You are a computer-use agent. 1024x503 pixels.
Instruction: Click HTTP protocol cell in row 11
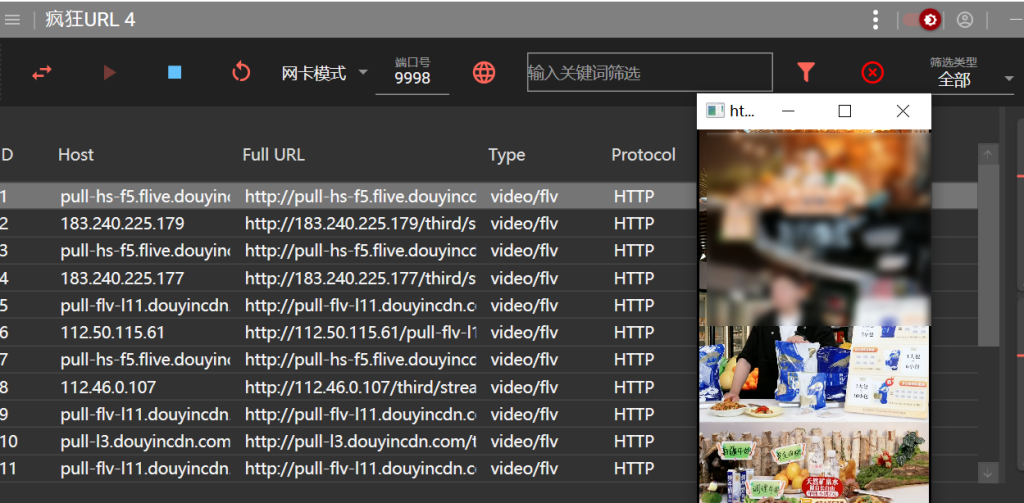click(633, 468)
